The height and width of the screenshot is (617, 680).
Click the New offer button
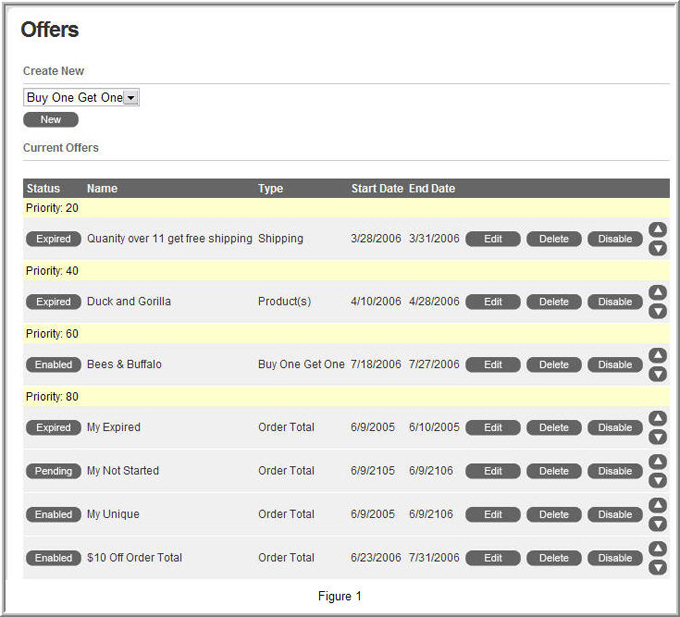[x=51, y=120]
